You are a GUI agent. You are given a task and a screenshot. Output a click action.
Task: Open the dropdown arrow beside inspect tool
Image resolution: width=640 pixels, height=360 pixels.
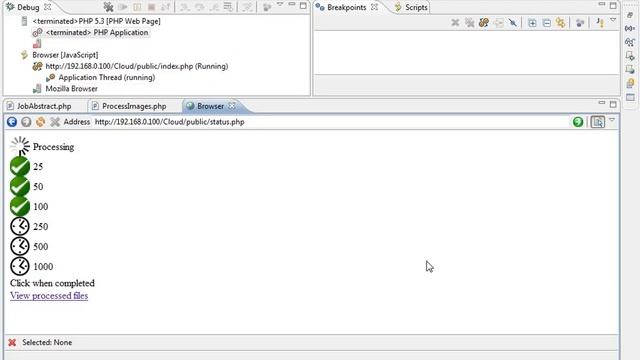(x=612, y=120)
